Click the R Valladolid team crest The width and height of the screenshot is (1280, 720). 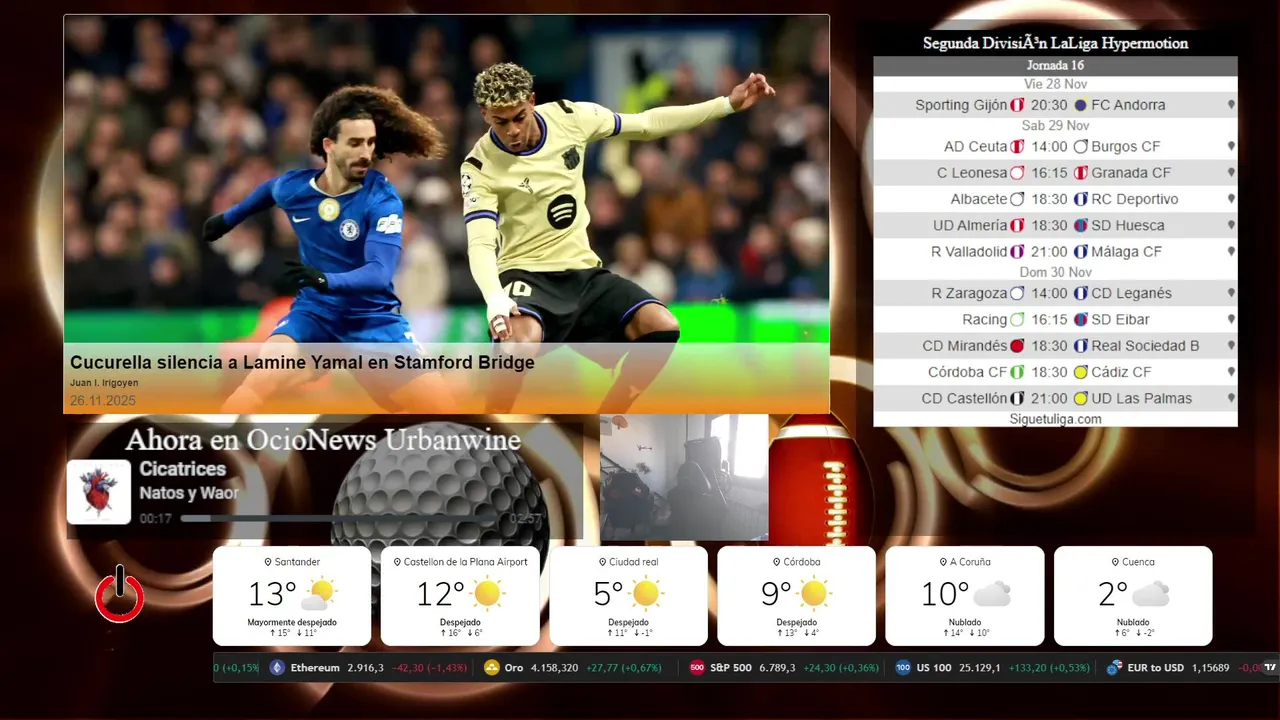point(1017,252)
